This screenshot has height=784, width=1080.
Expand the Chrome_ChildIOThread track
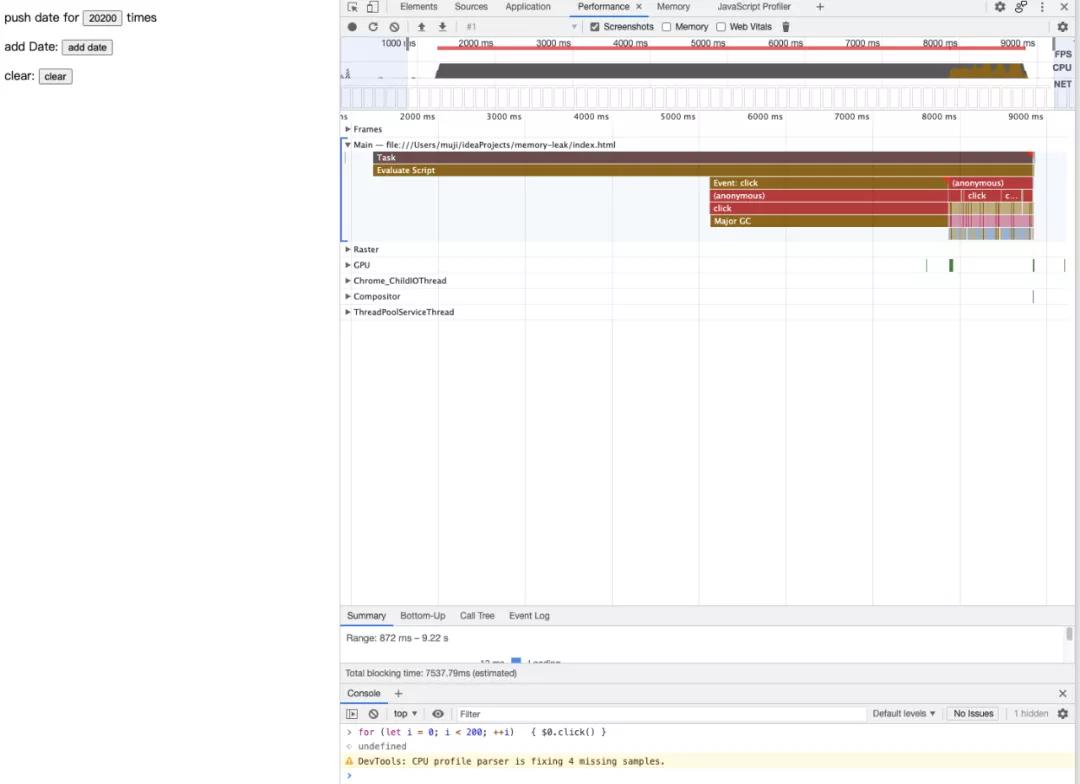[348, 280]
